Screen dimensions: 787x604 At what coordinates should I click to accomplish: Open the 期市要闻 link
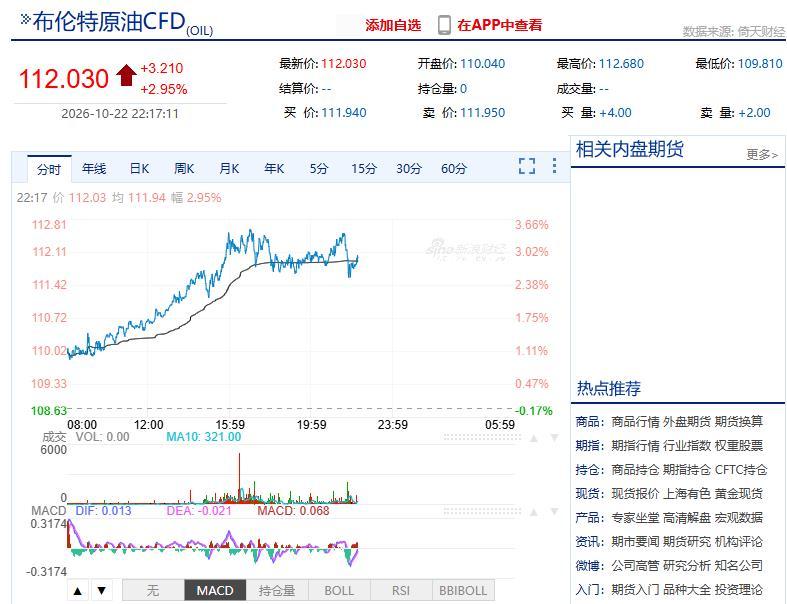635,542
